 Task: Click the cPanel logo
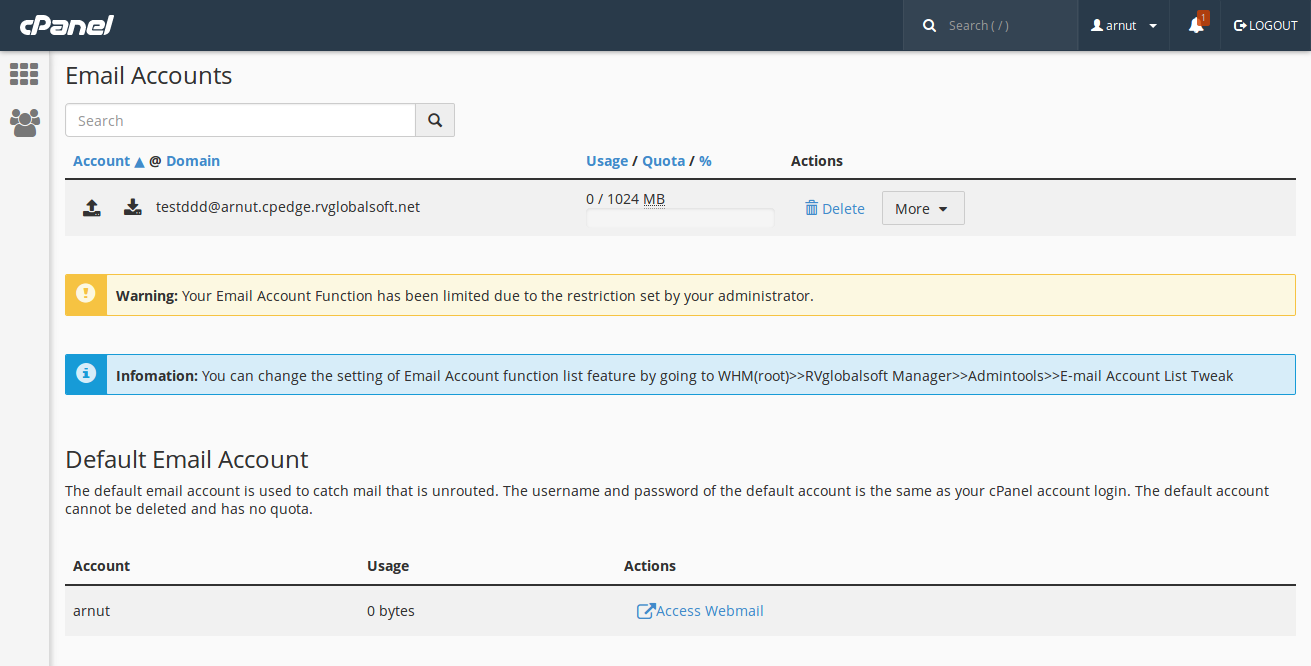(x=66, y=24)
